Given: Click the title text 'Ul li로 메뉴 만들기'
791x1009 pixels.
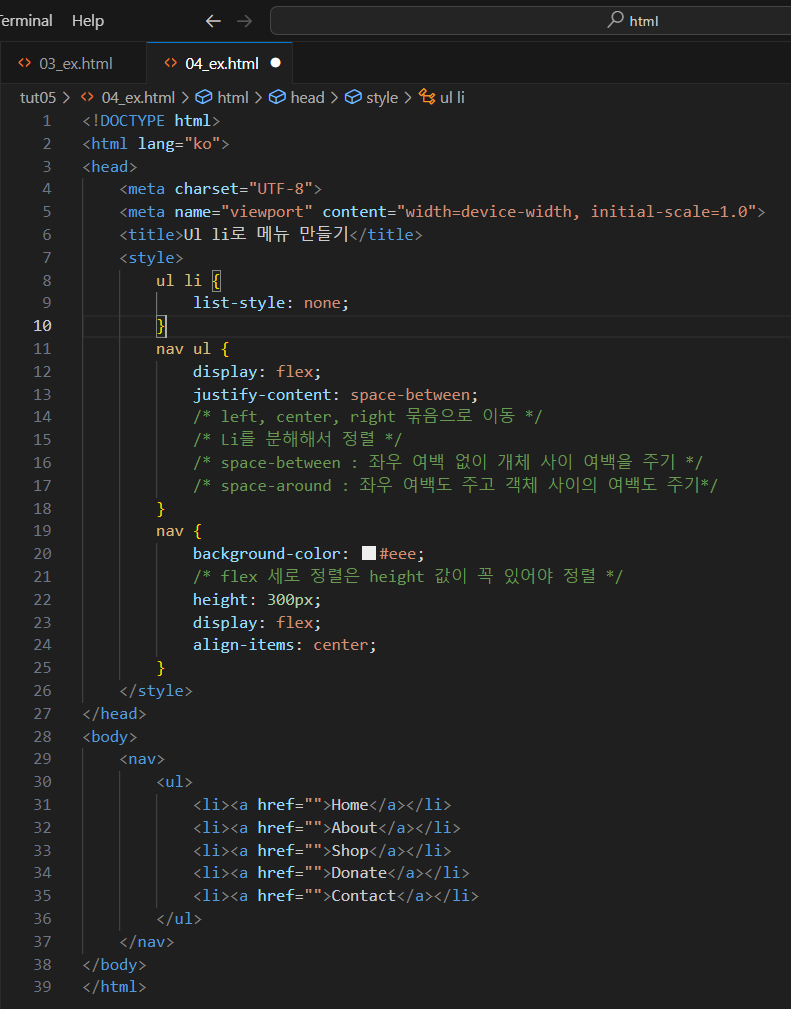Looking at the screenshot, I should (x=266, y=234).
